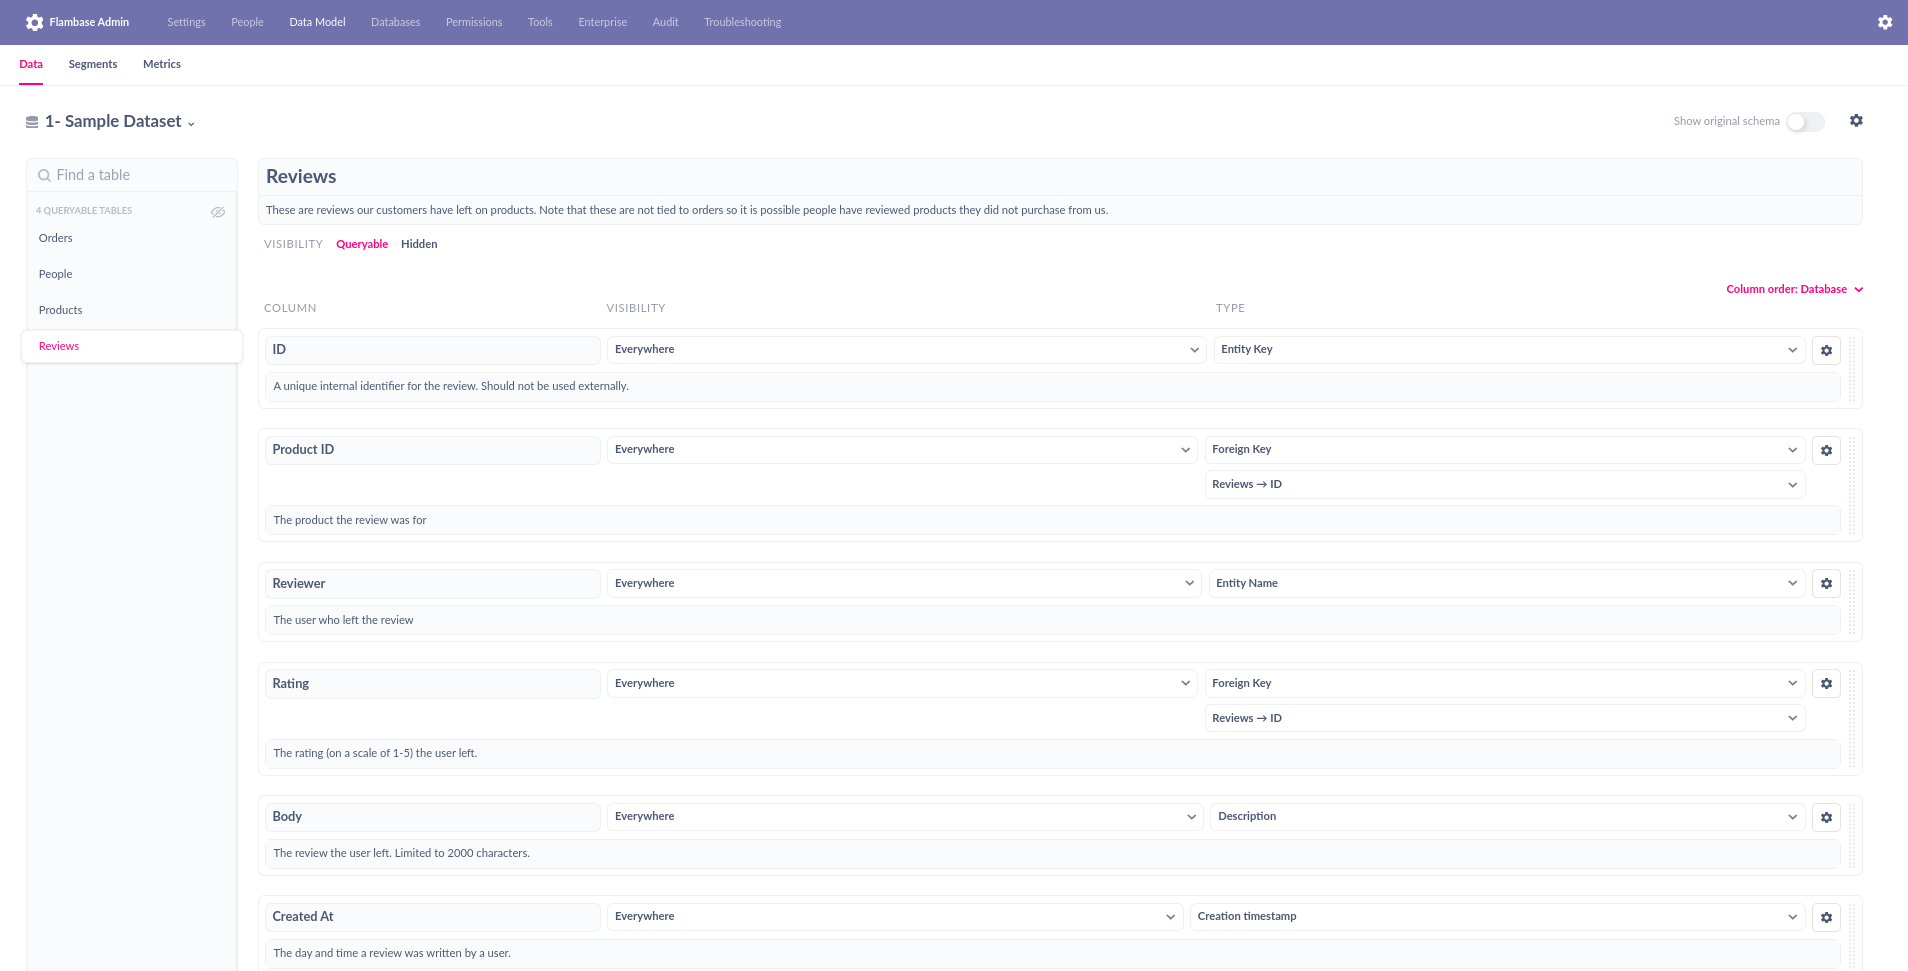
Task: Open settings gear for the Product ID column
Action: tap(1826, 450)
